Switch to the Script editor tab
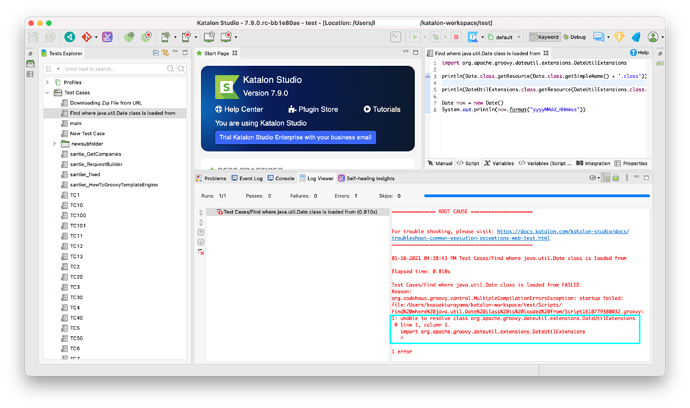 pos(468,163)
